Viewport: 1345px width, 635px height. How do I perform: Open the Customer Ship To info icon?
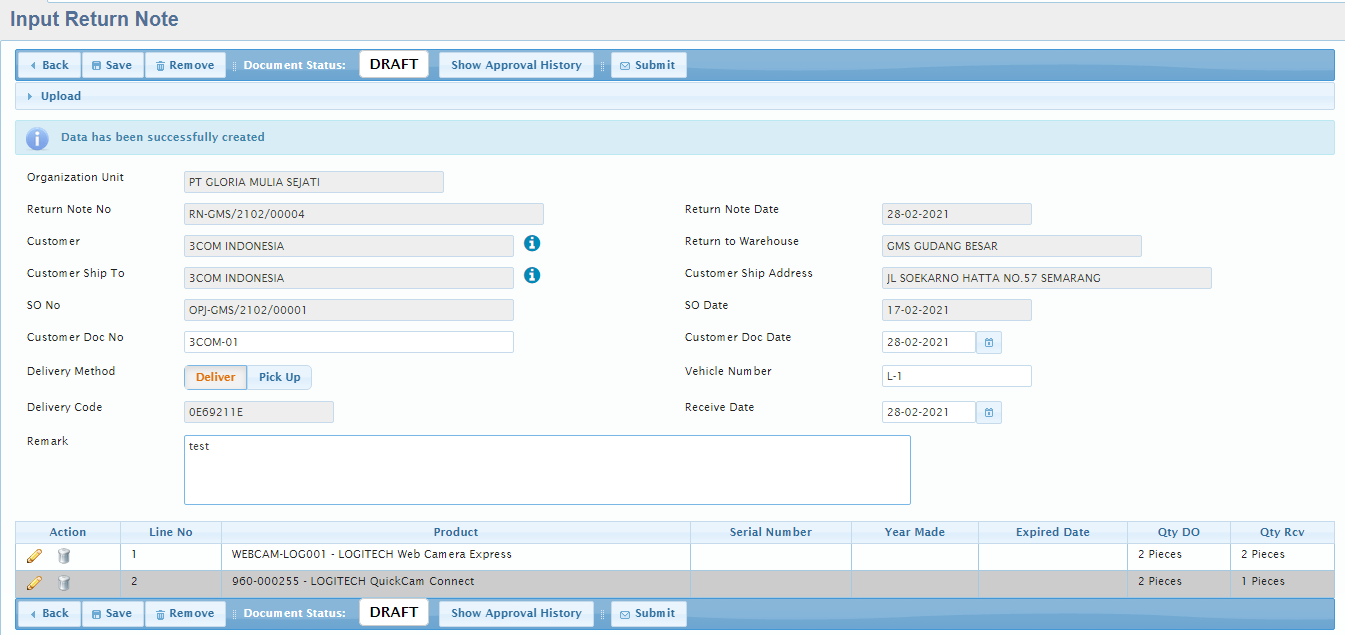[x=532, y=275]
